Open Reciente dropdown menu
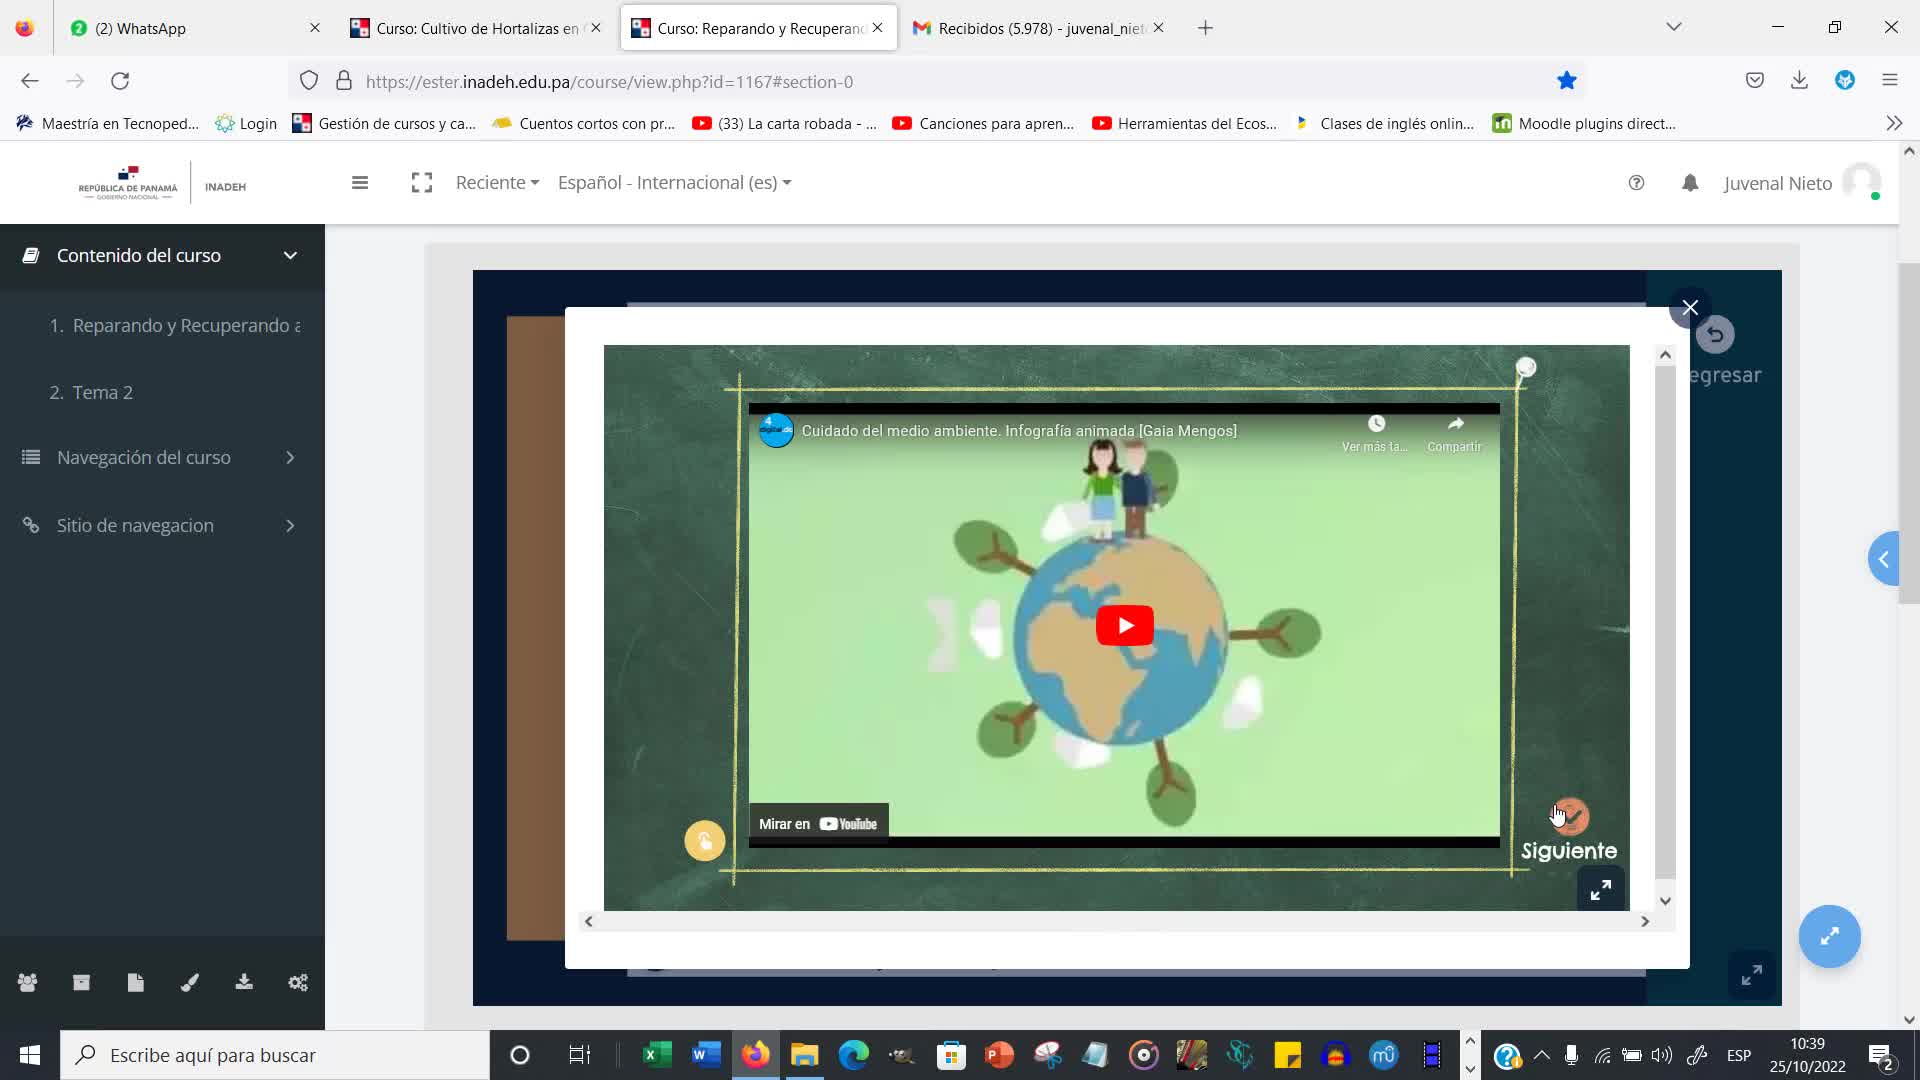1920x1080 pixels. (x=497, y=182)
